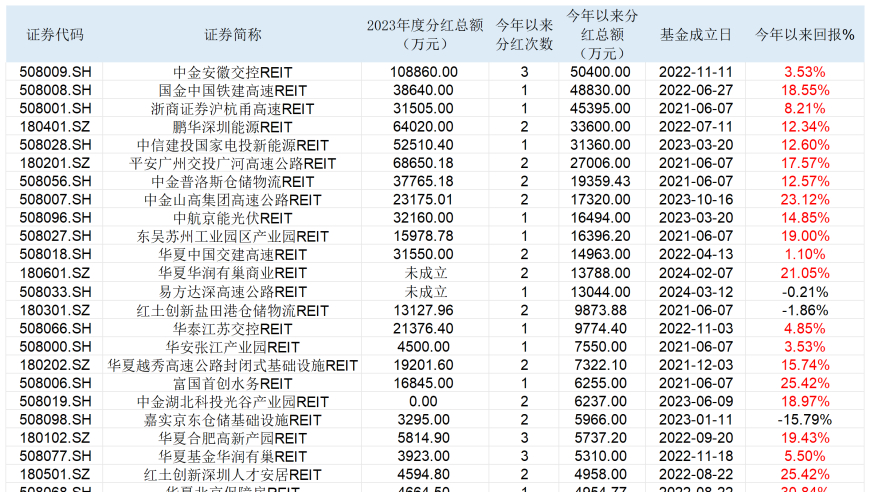870x492 pixels.
Task: Select 中金山高集团高速公路REIT cell
Action: (232, 200)
